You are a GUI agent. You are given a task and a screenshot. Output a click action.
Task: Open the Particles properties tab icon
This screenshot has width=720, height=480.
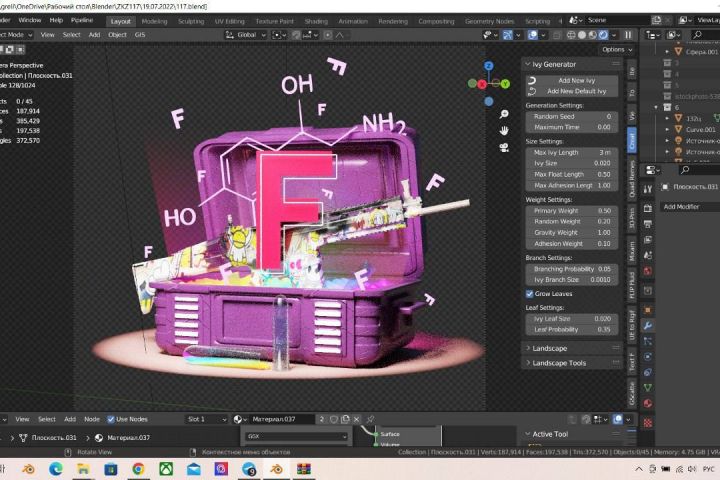pyautogui.click(x=647, y=341)
